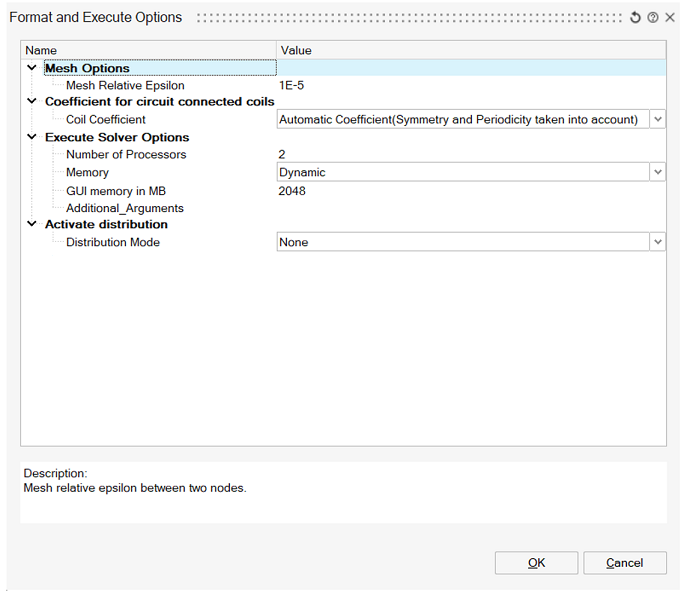
Task: Open help via the question mark icon
Action: (x=652, y=18)
